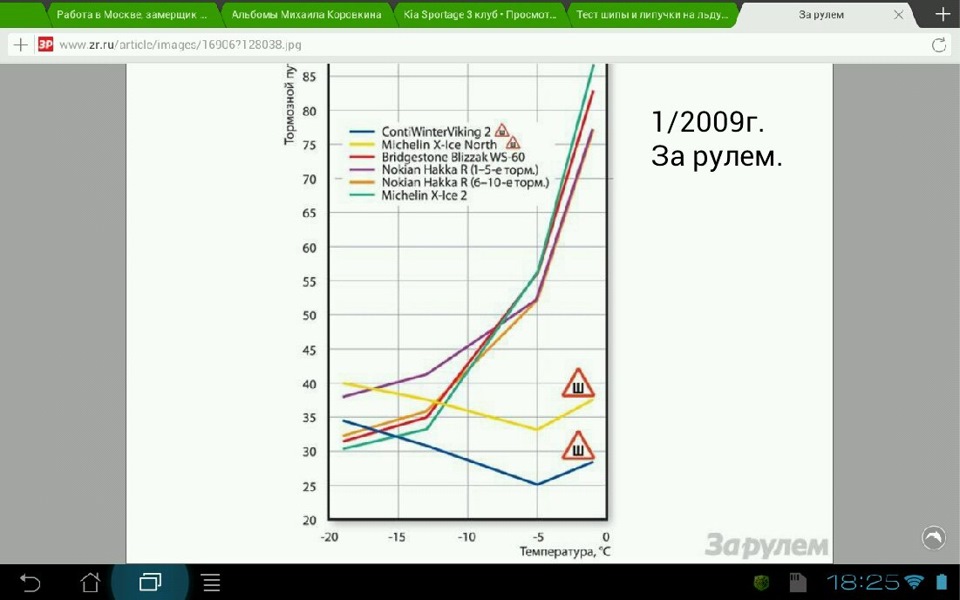Open the Android menu lines button
Screen dimensions: 960x600
pos(211,582)
